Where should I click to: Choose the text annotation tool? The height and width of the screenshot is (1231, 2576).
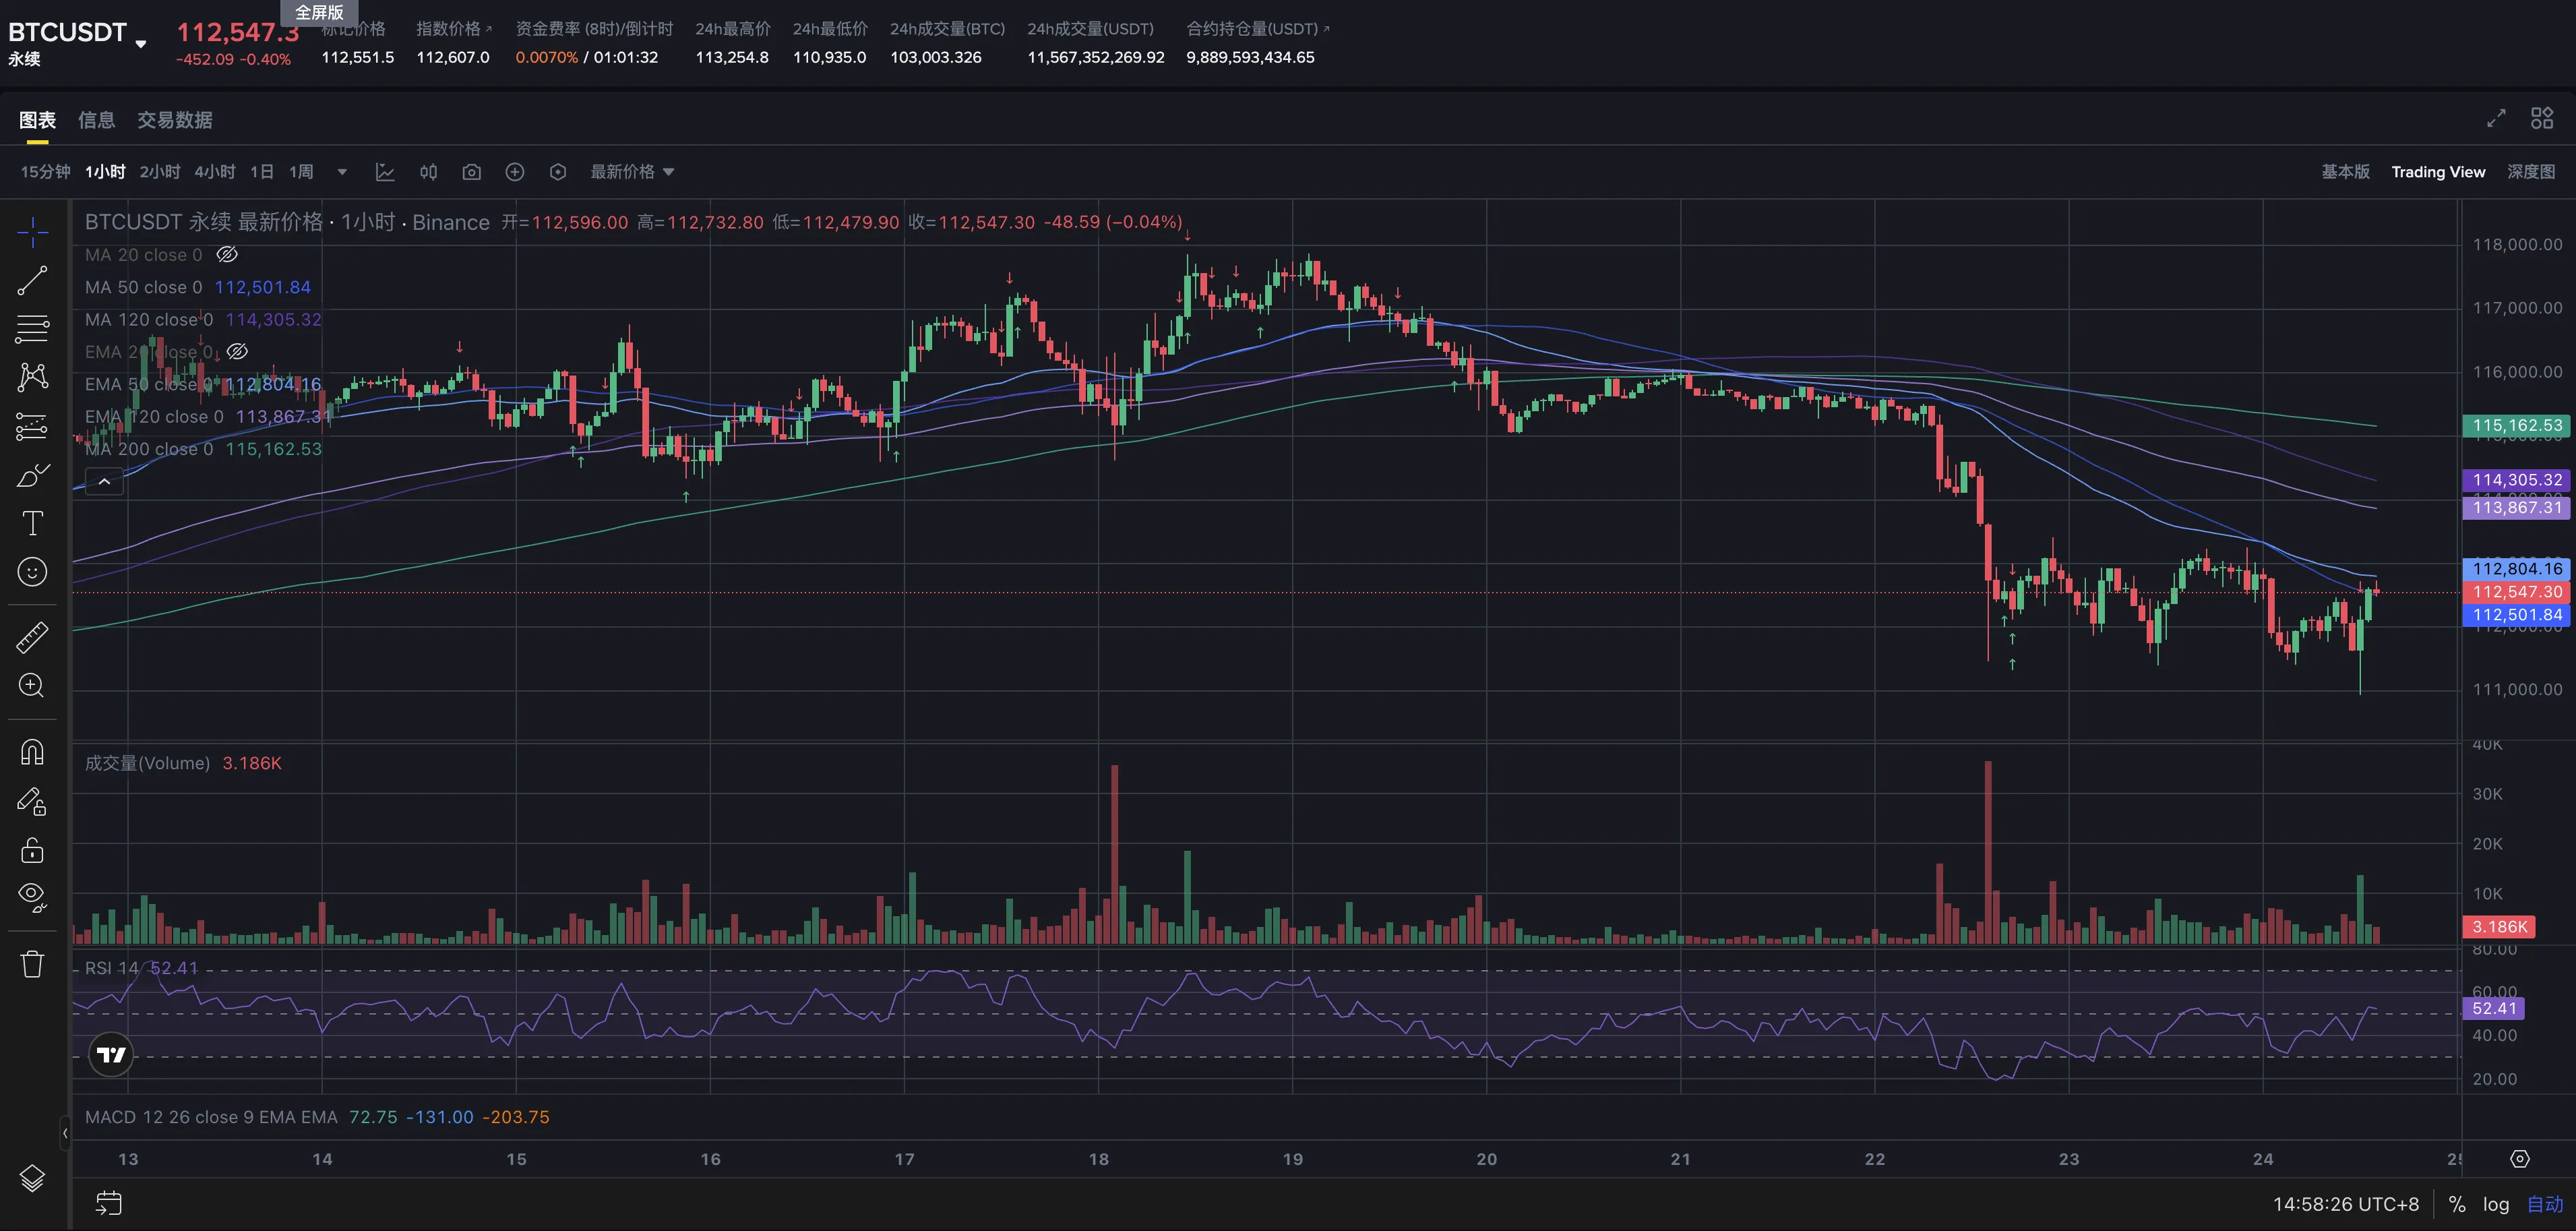click(32, 523)
